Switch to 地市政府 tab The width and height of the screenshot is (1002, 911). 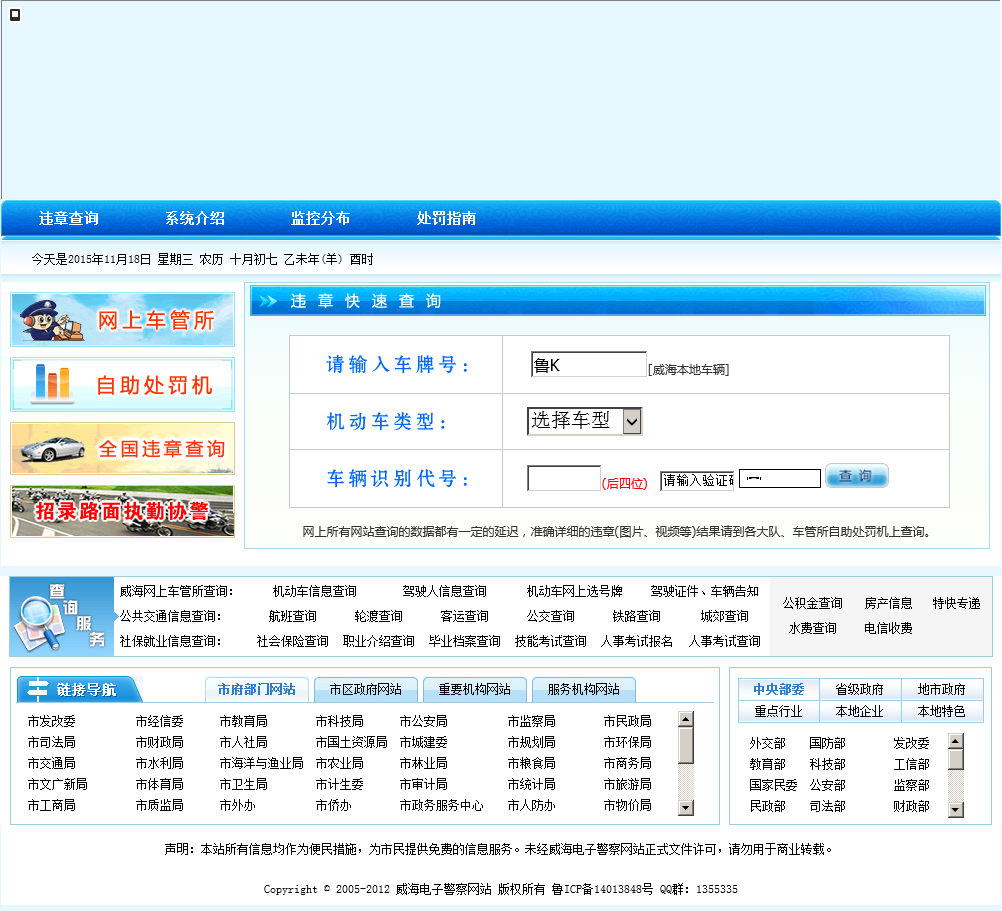tap(942, 689)
